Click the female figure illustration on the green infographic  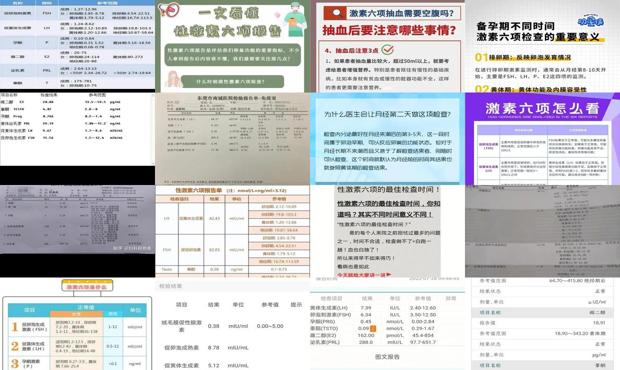click(174, 79)
